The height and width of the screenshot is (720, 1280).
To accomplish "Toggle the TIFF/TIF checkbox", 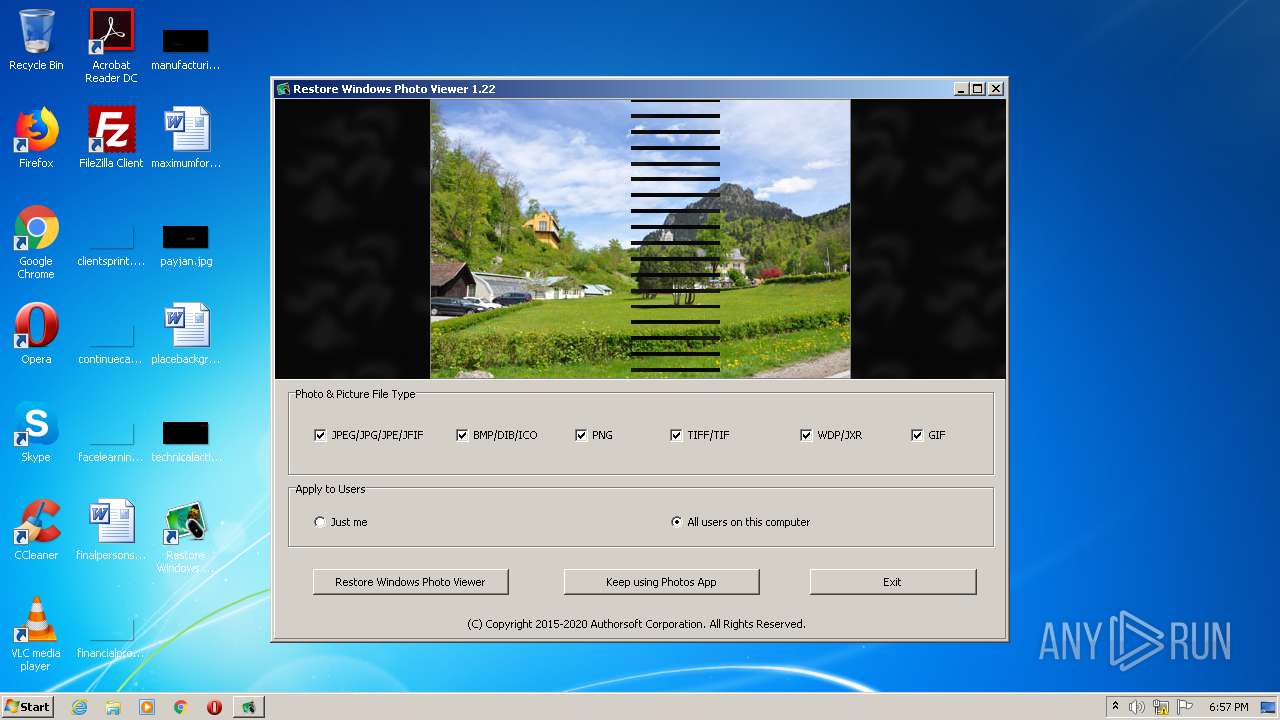I will pos(676,435).
